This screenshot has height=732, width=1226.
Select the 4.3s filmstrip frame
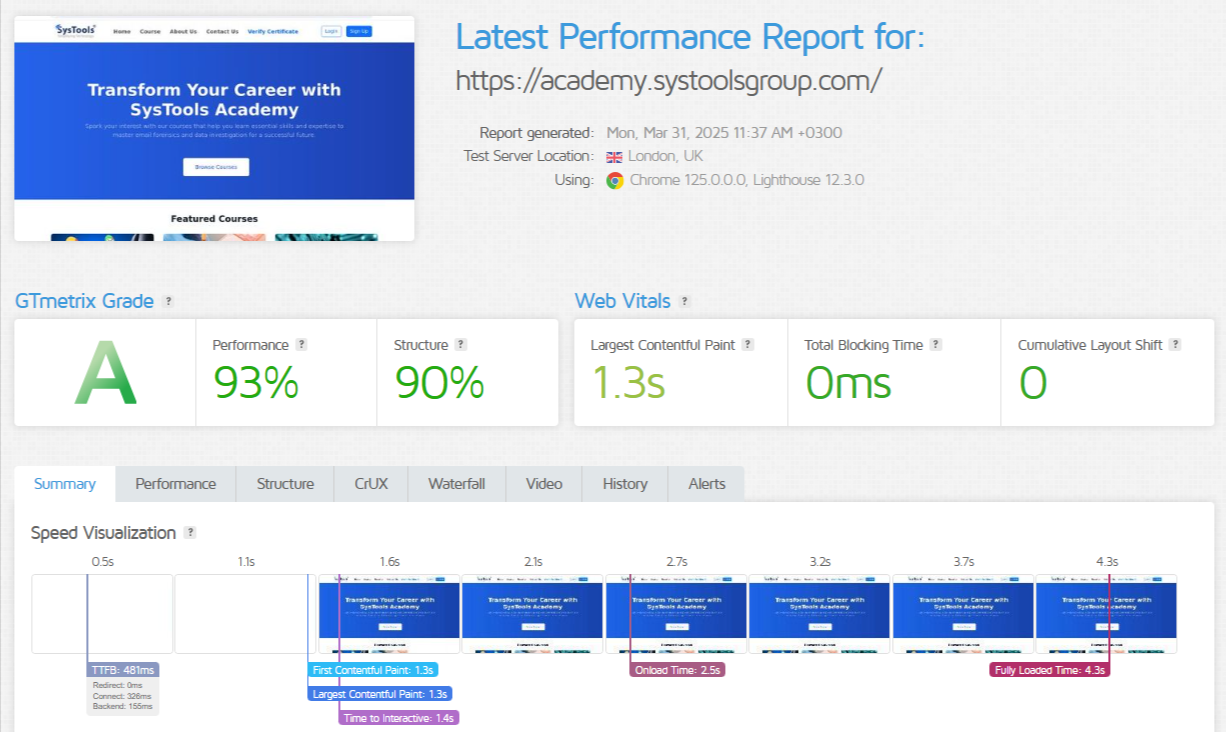click(1106, 614)
